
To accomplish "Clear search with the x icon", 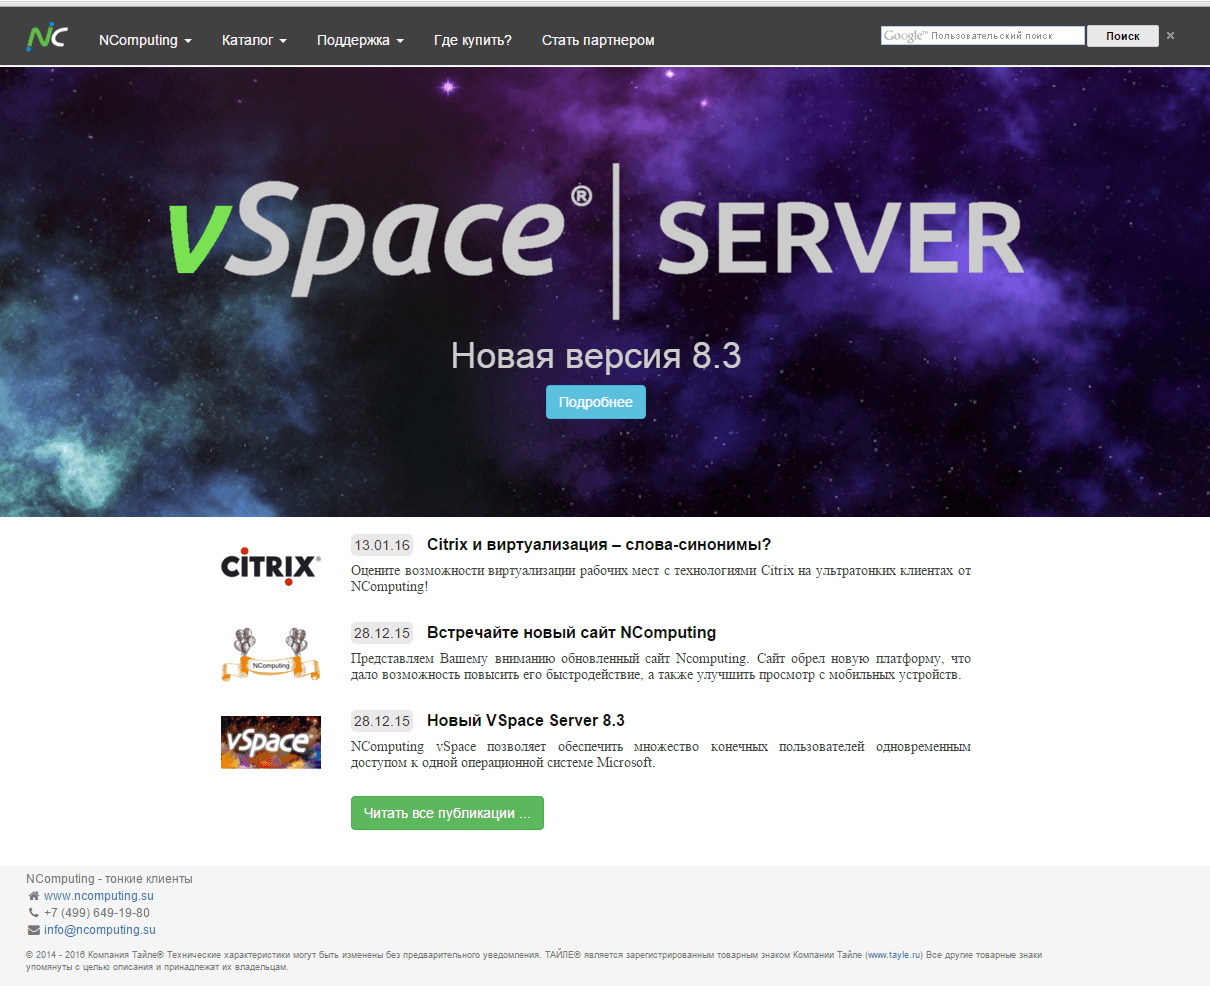I will (x=1170, y=36).
